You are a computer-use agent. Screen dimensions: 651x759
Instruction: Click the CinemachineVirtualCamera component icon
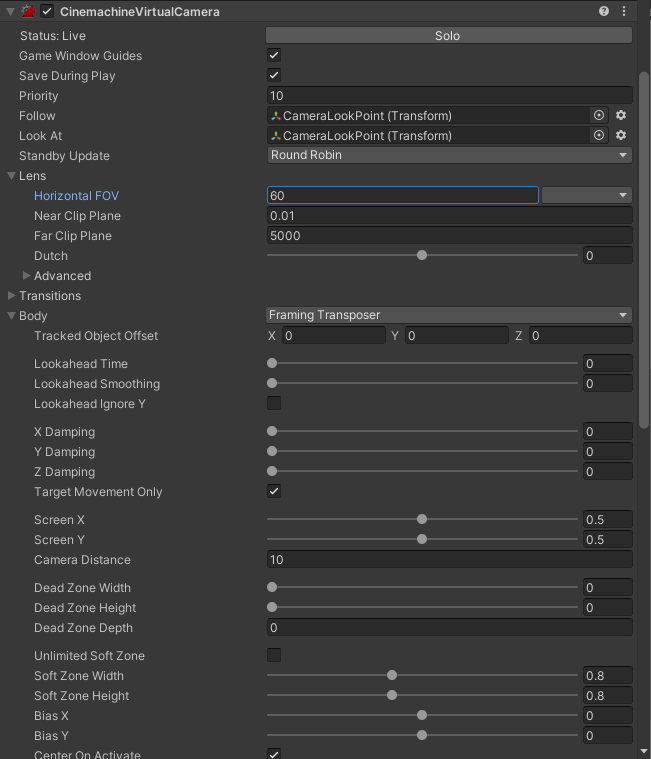point(28,11)
